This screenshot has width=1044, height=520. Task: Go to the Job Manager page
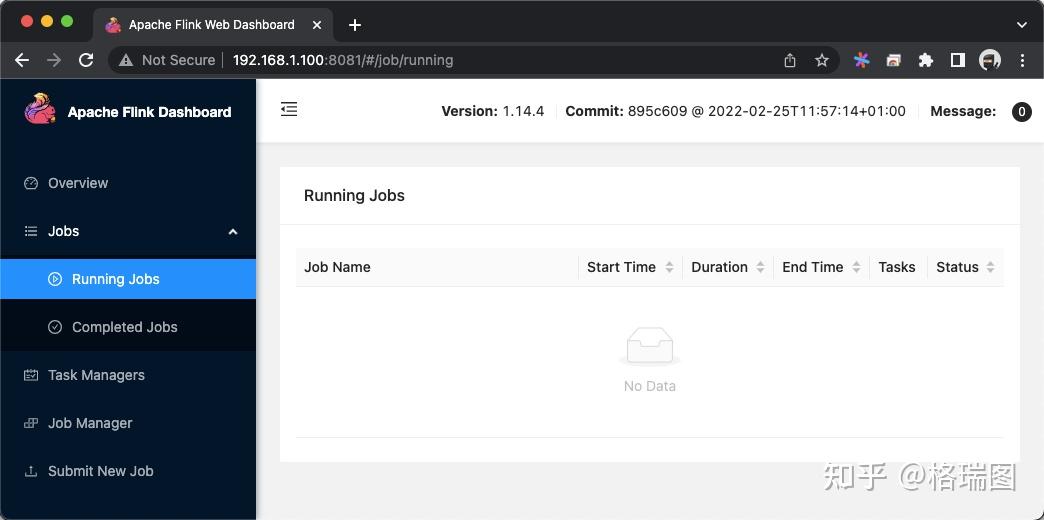(90, 423)
